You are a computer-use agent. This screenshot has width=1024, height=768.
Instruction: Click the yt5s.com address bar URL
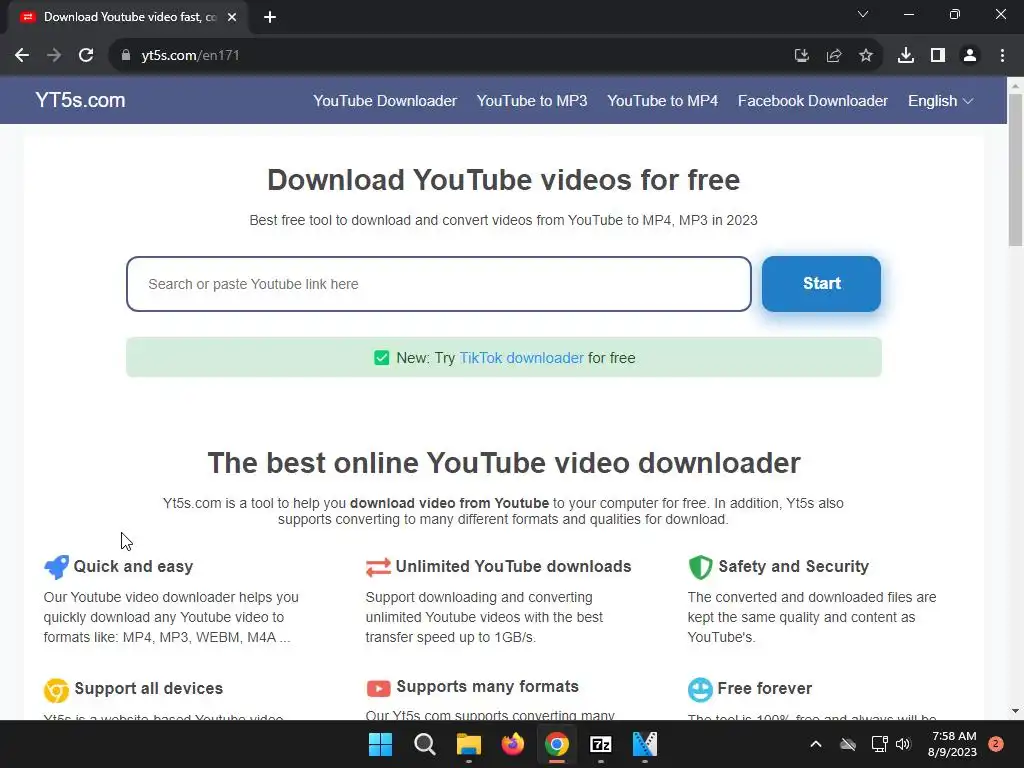pos(190,56)
